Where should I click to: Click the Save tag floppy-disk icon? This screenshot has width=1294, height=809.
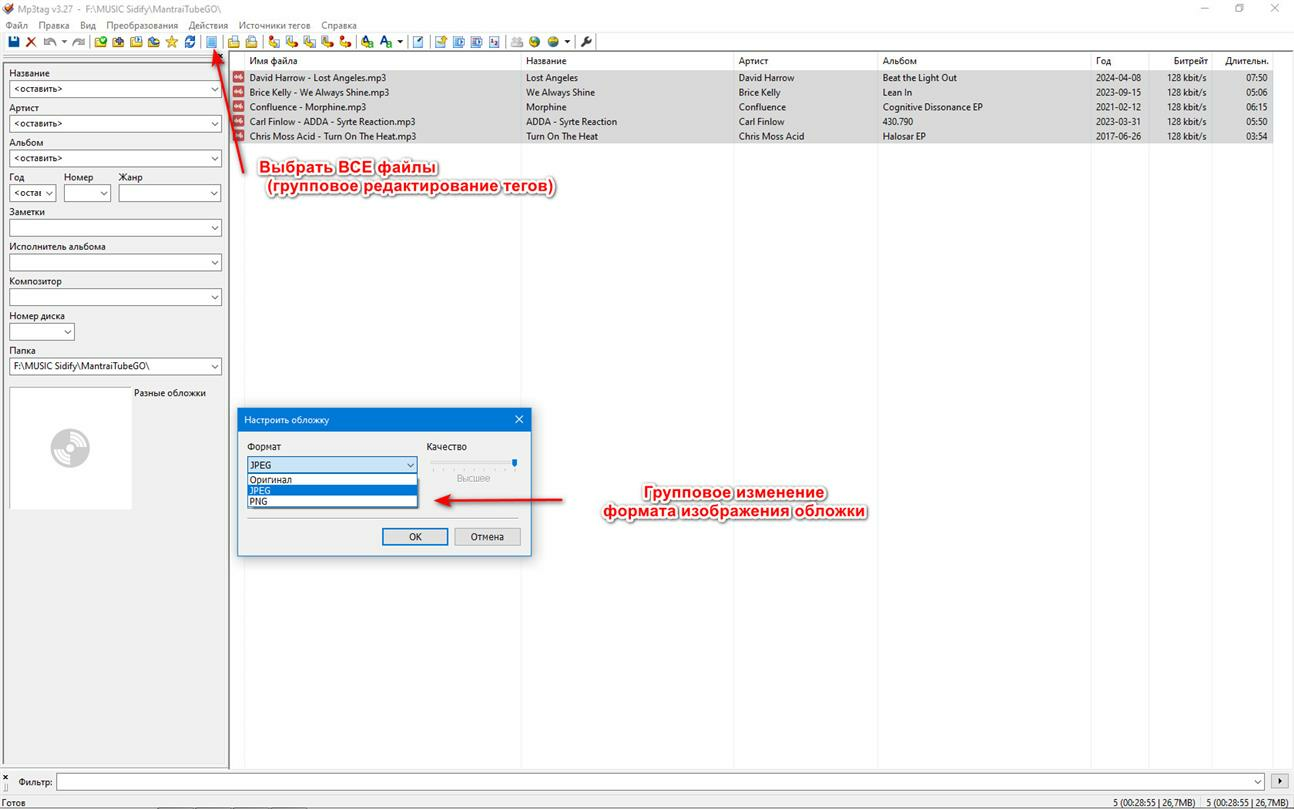point(14,42)
